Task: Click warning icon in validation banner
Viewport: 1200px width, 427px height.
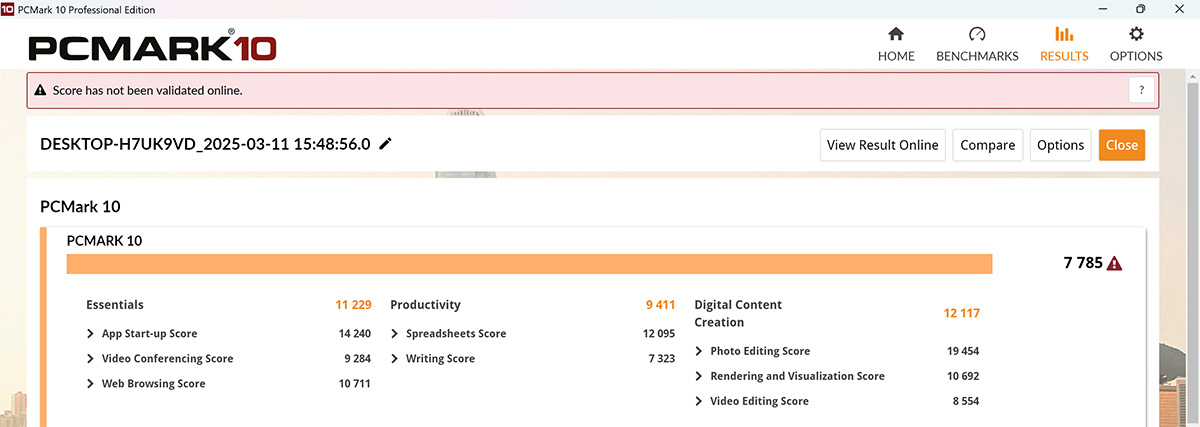Action: 41,90
